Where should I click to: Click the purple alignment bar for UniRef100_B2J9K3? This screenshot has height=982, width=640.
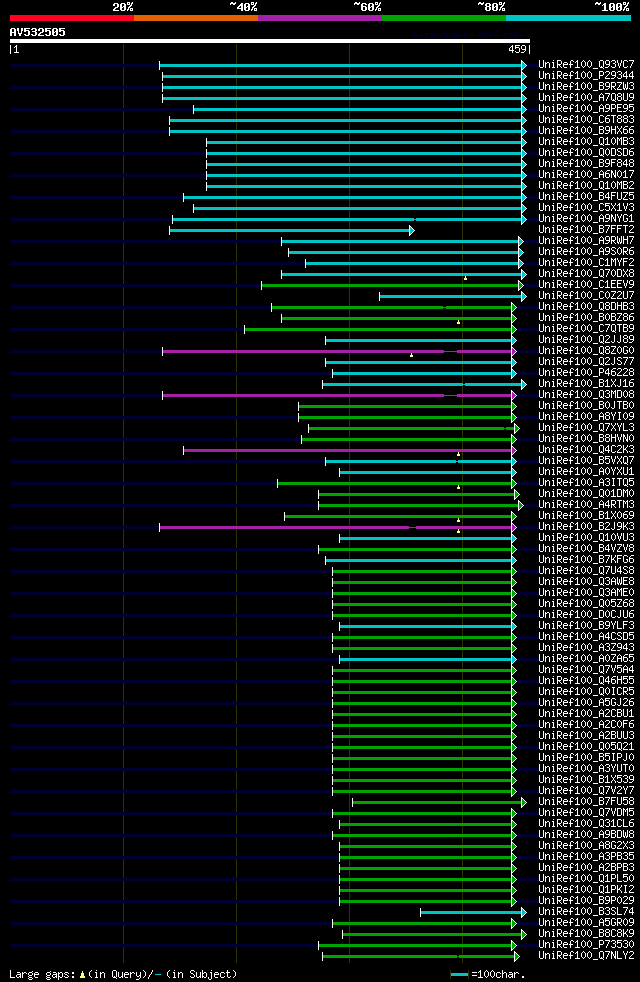pyautogui.click(x=338, y=527)
